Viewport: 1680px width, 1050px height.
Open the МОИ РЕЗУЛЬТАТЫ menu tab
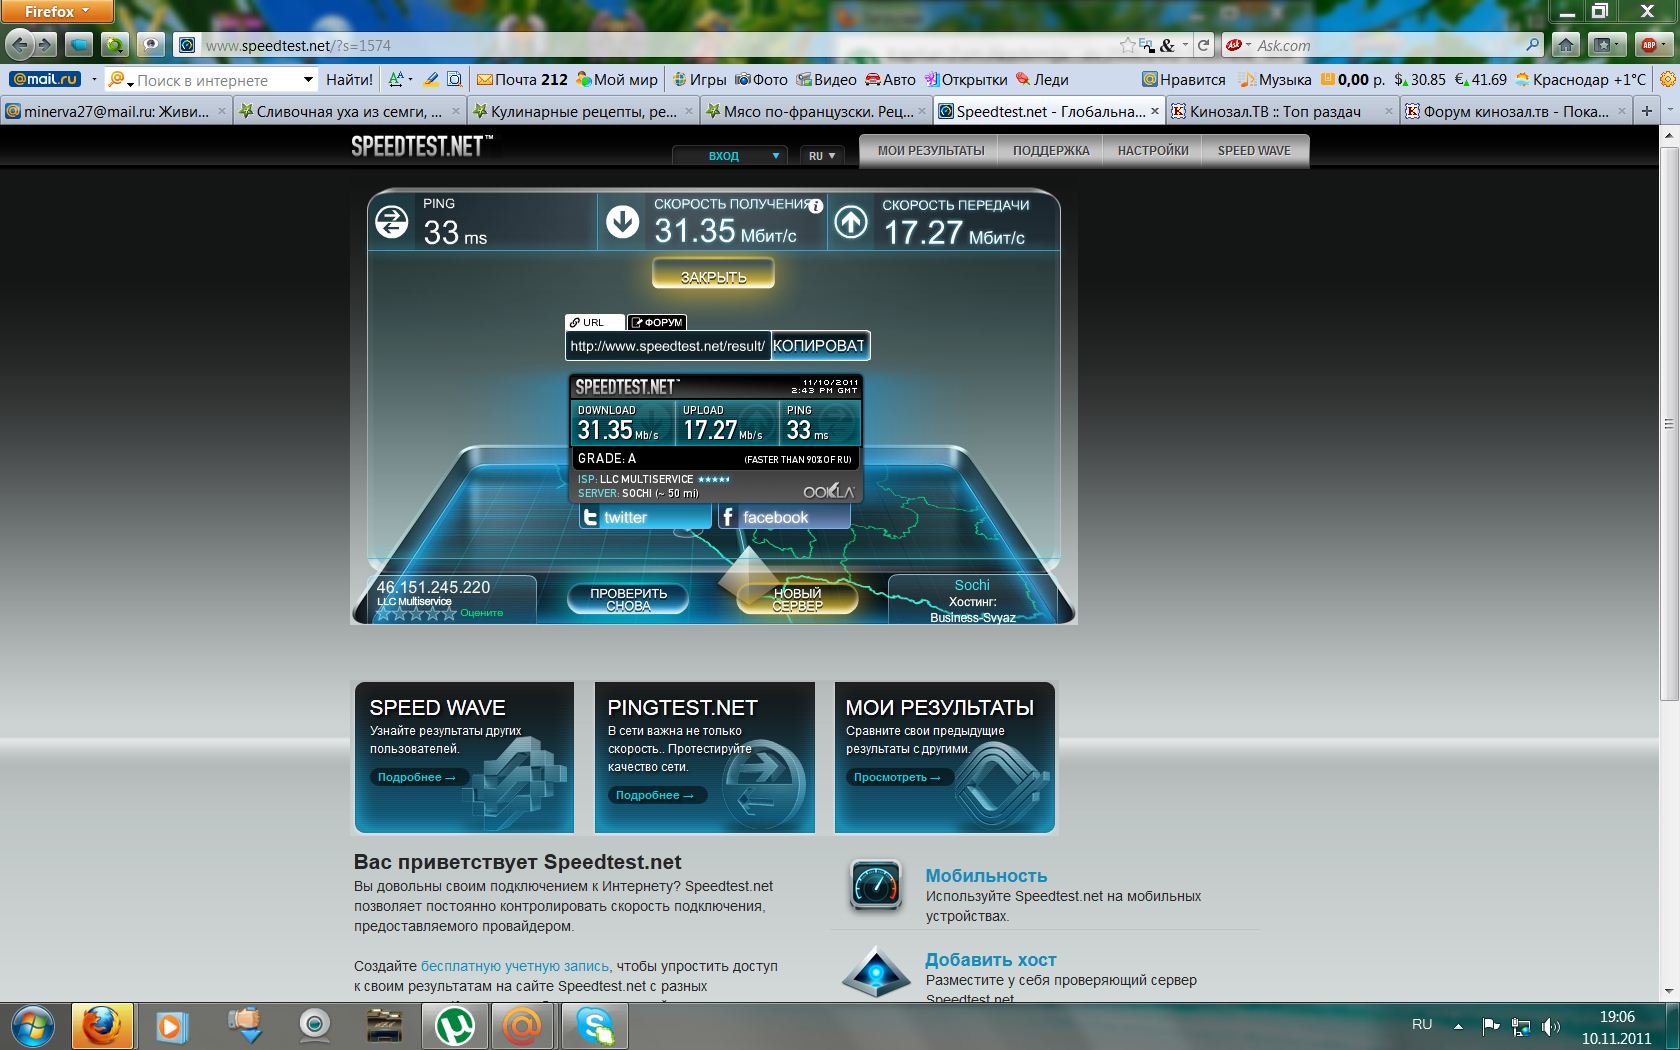coord(931,151)
